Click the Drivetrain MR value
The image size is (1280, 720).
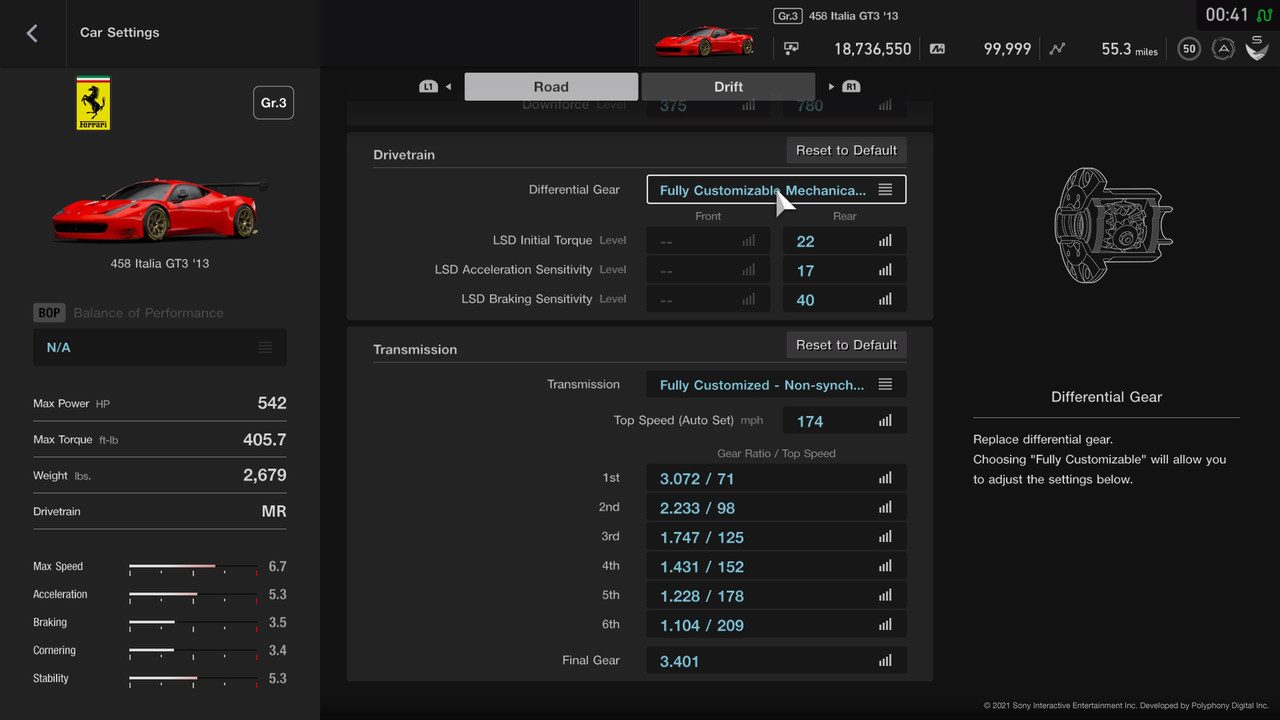(x=274, y=512)
